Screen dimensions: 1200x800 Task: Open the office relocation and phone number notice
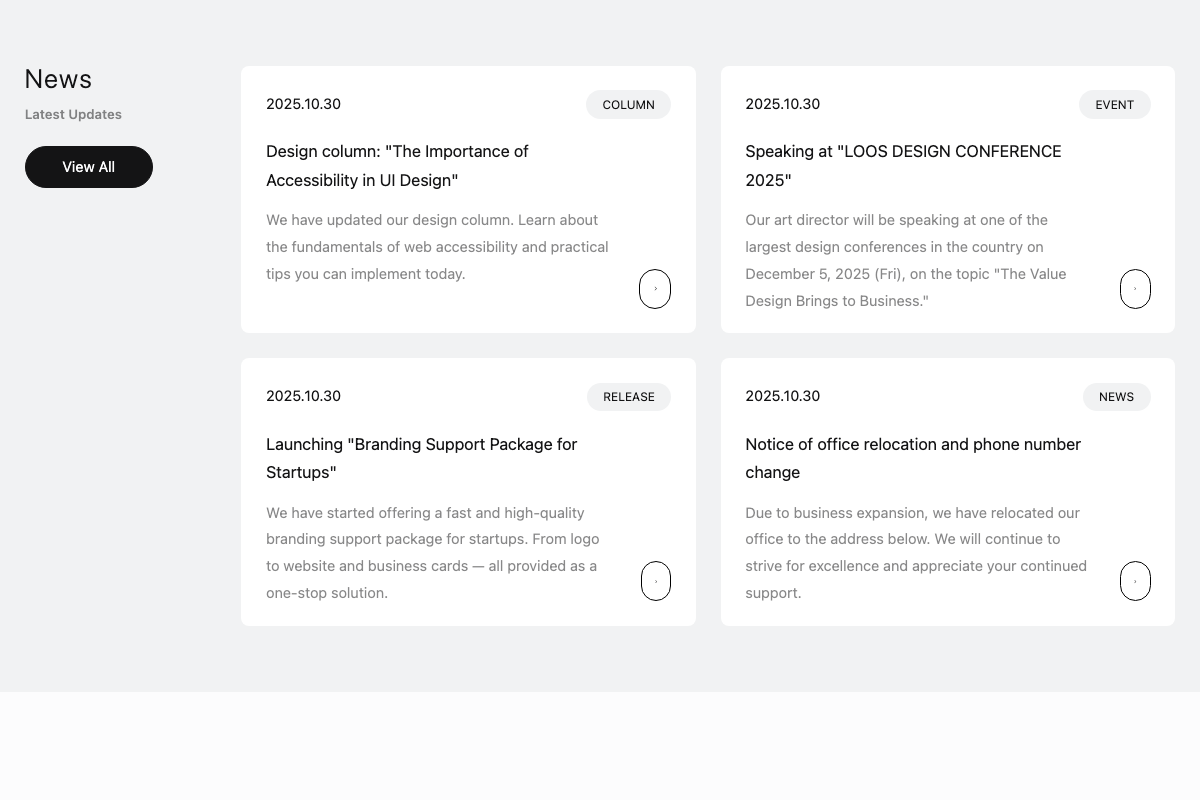click(x=912, y=458)
